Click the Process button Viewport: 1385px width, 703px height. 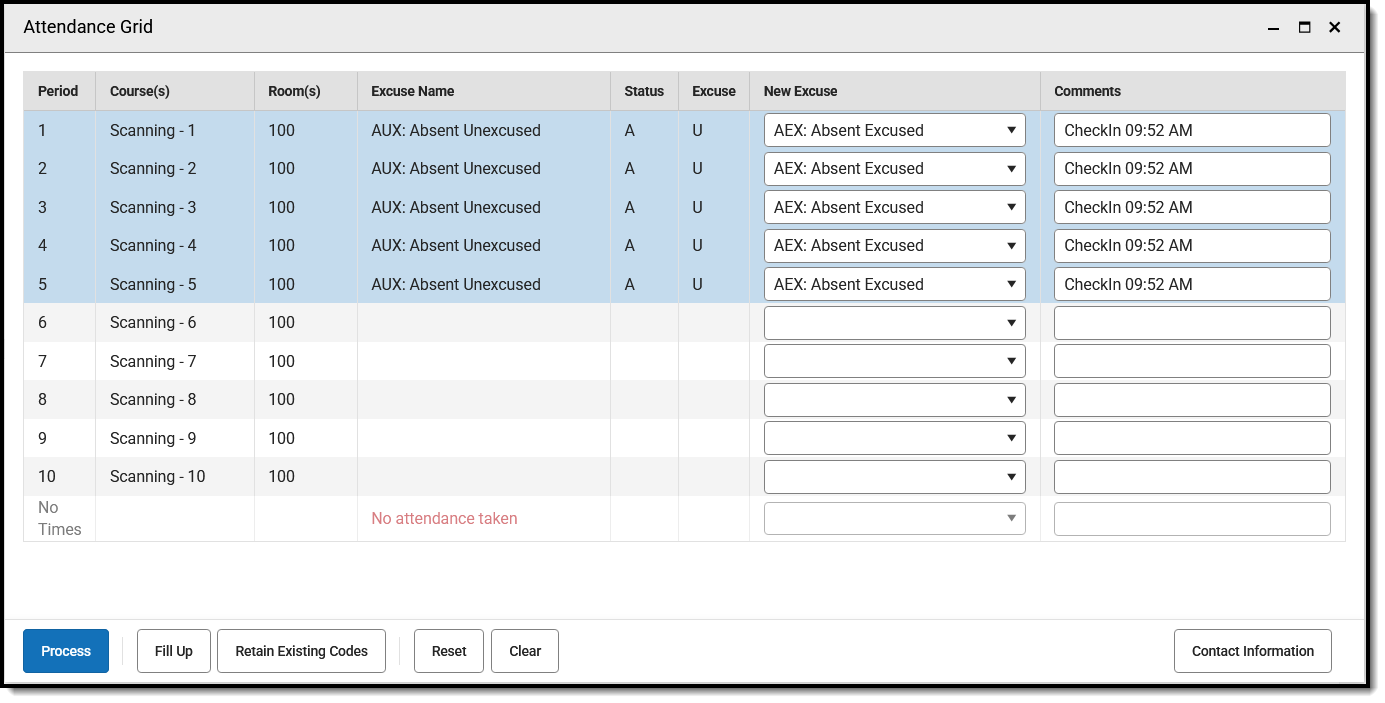65,651
